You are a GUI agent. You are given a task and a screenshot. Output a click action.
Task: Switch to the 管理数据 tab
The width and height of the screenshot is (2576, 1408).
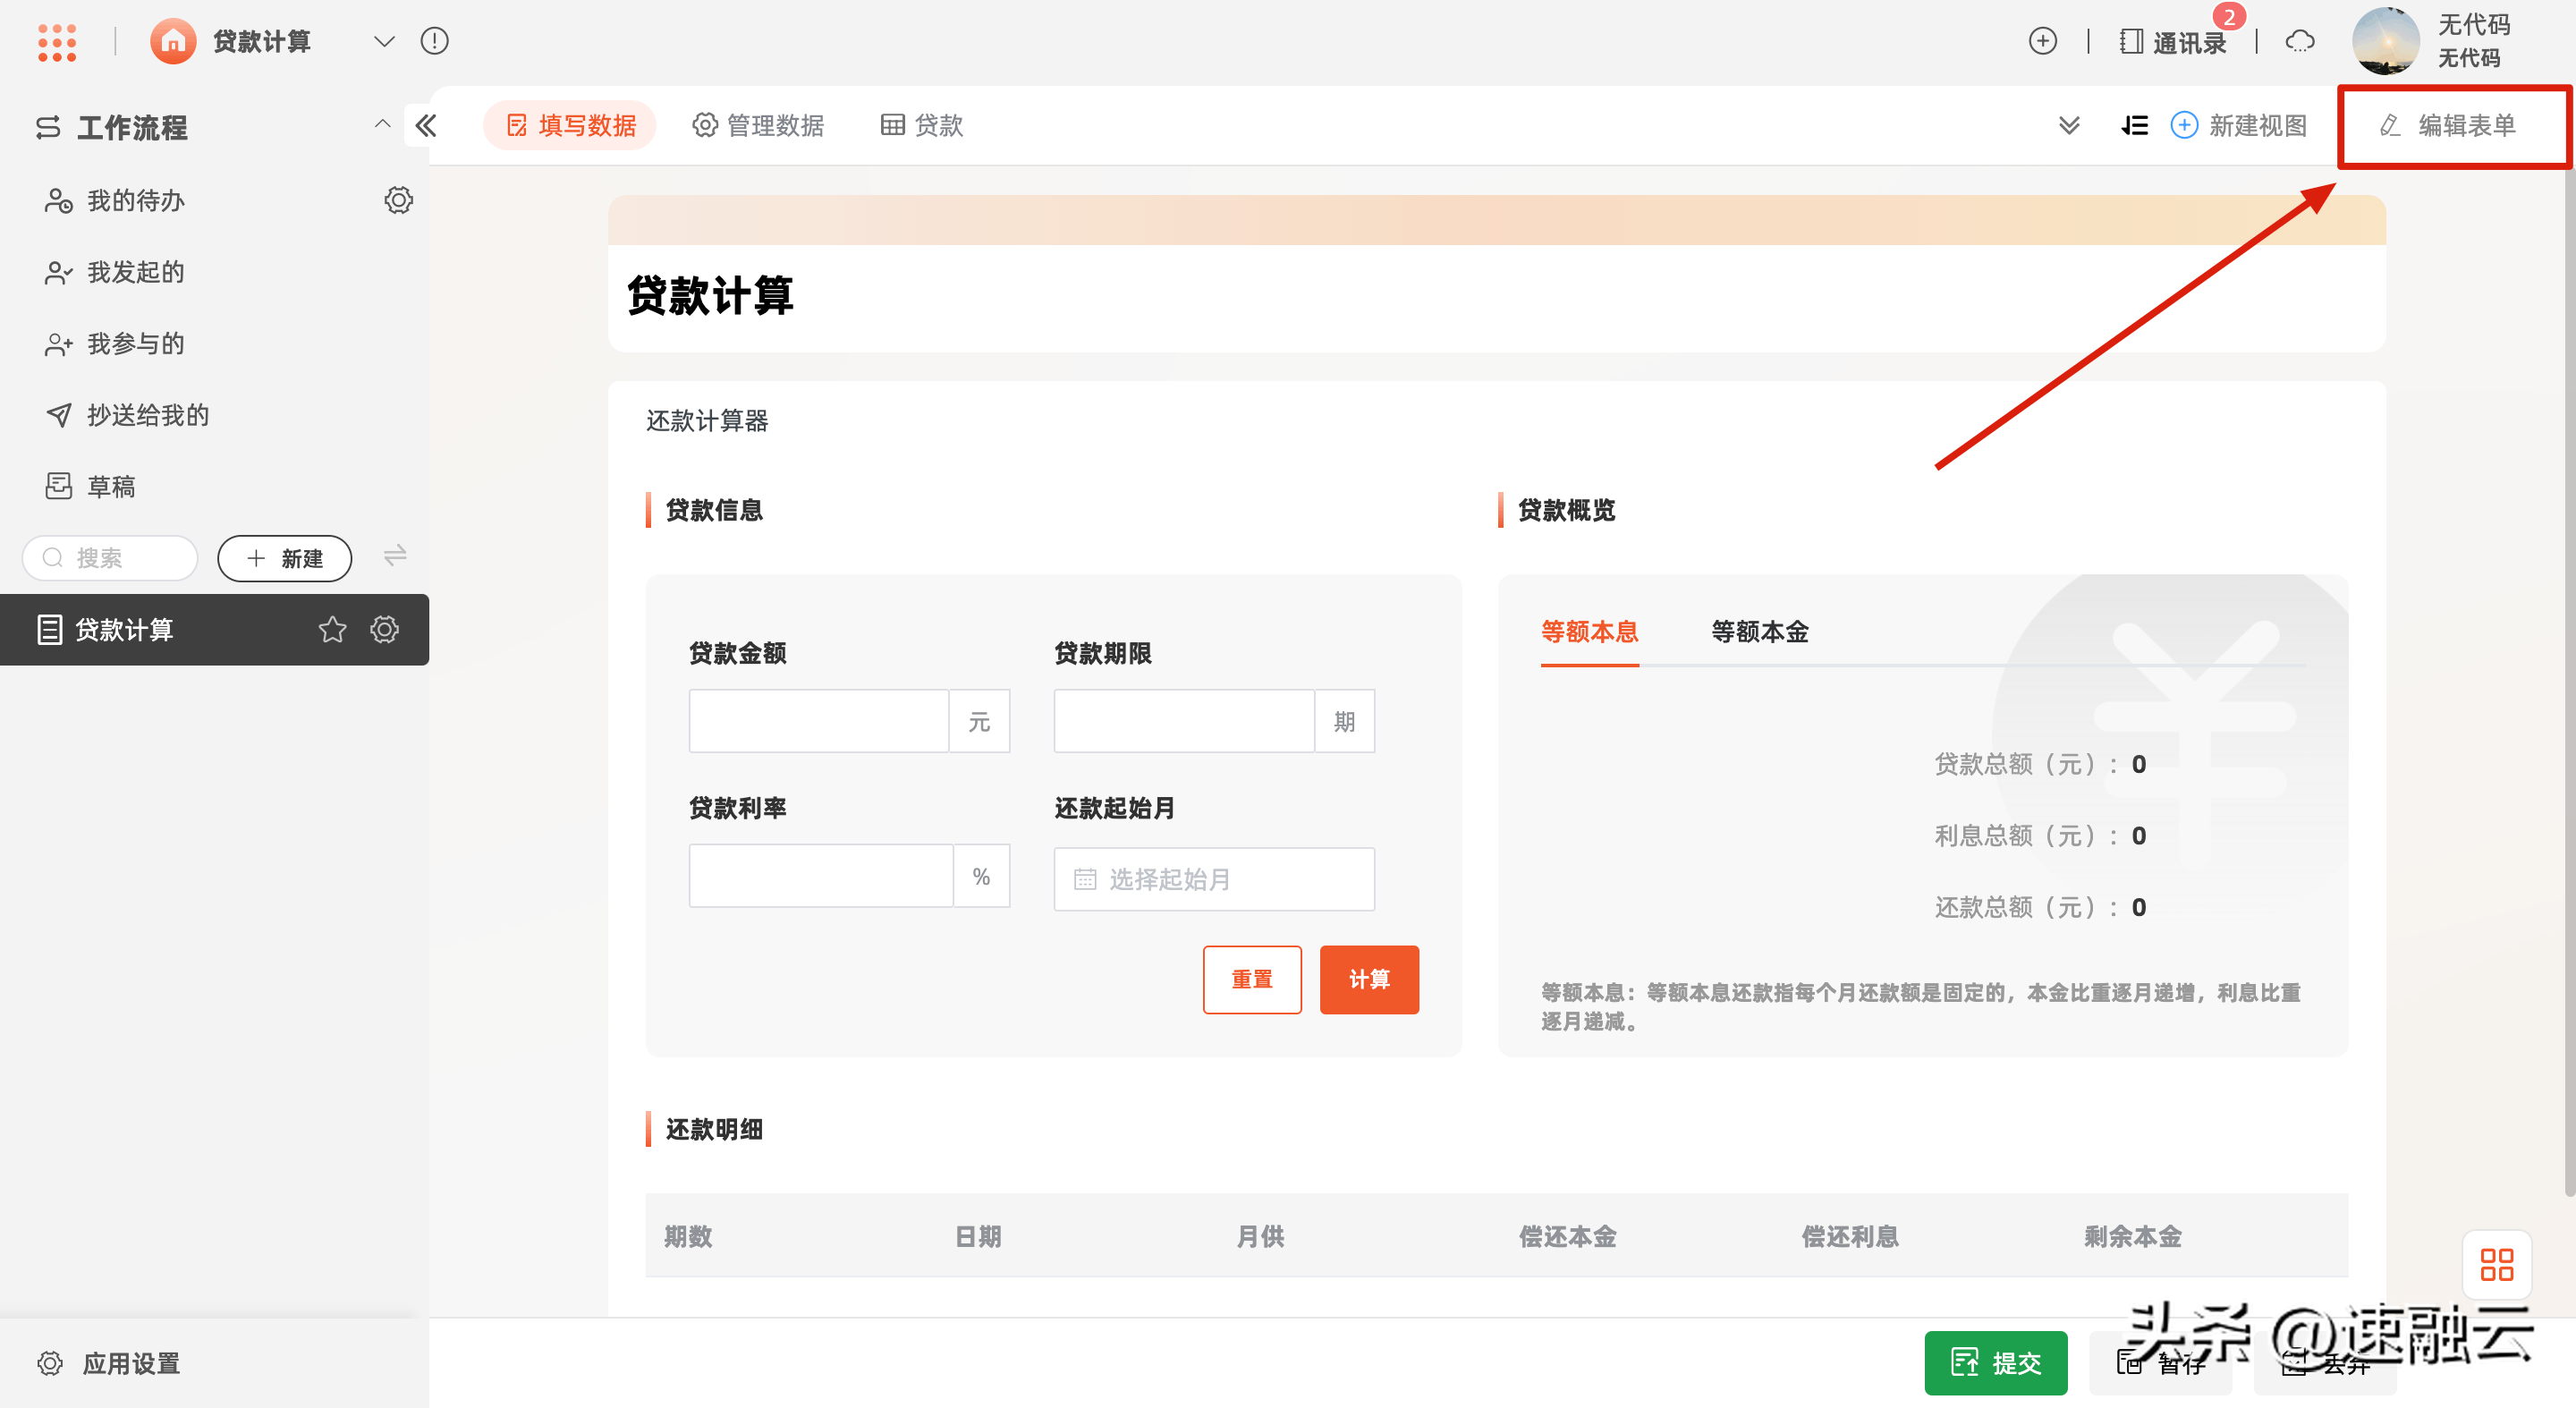[759, 125]
